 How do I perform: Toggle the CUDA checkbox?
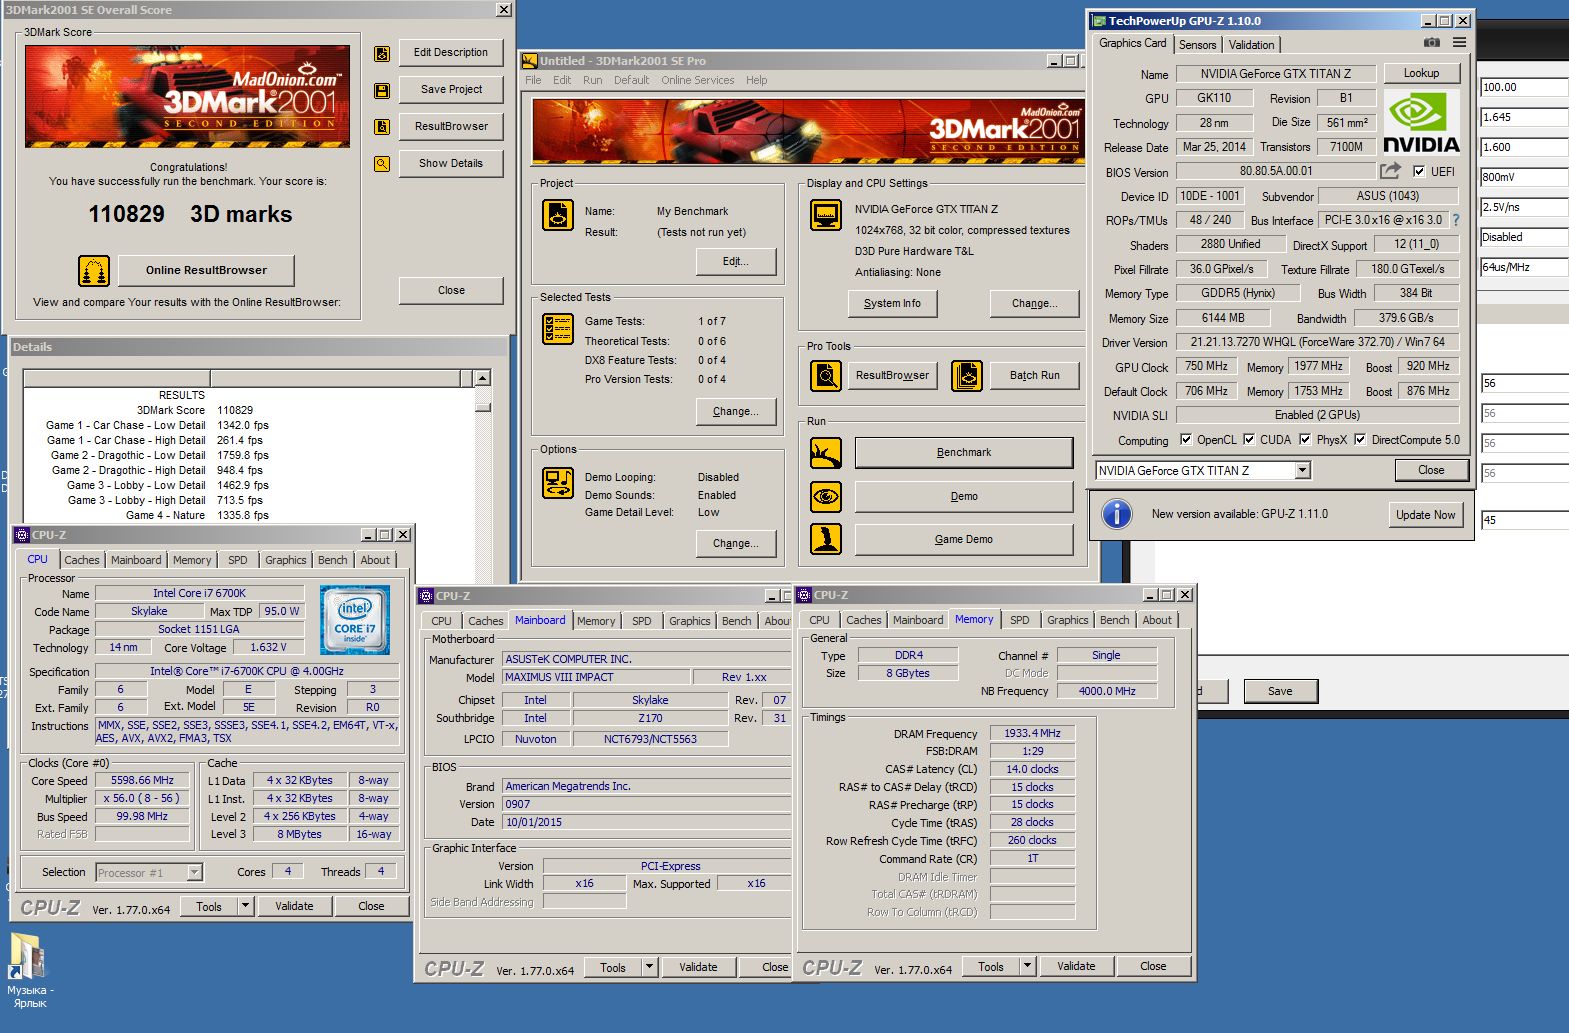(x=1249, y=439)
